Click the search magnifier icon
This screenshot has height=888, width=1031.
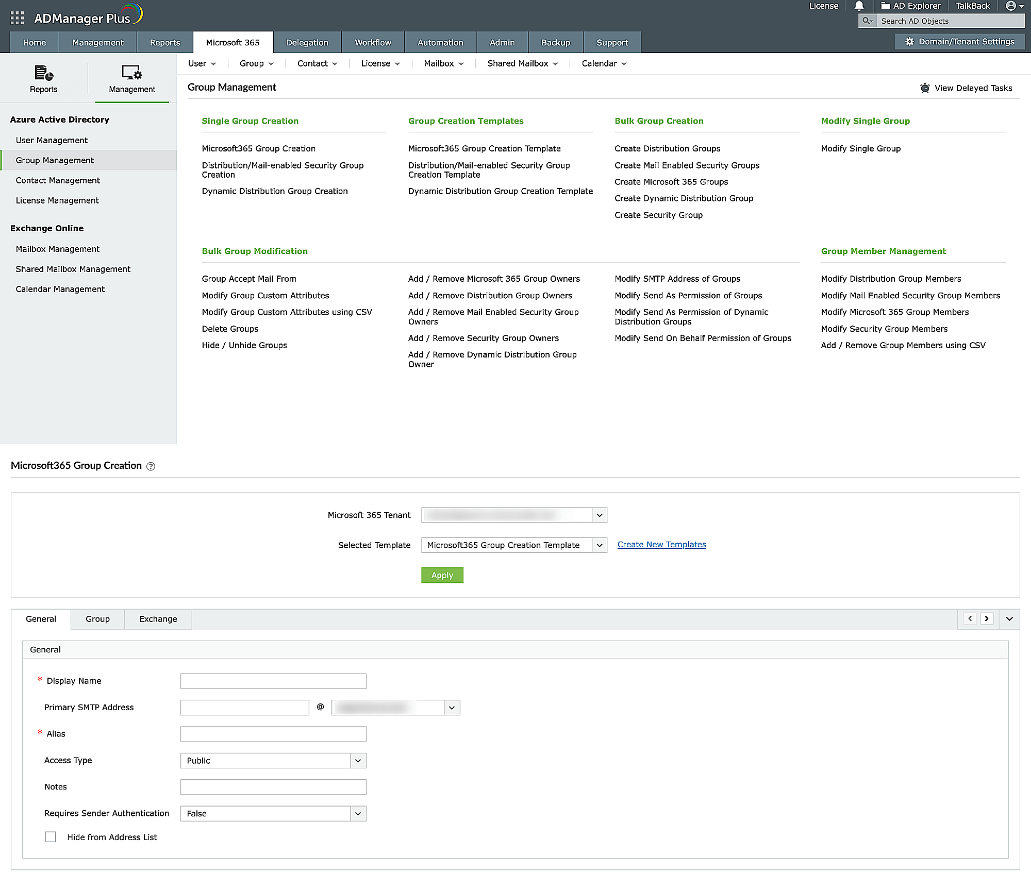point(867,21)
